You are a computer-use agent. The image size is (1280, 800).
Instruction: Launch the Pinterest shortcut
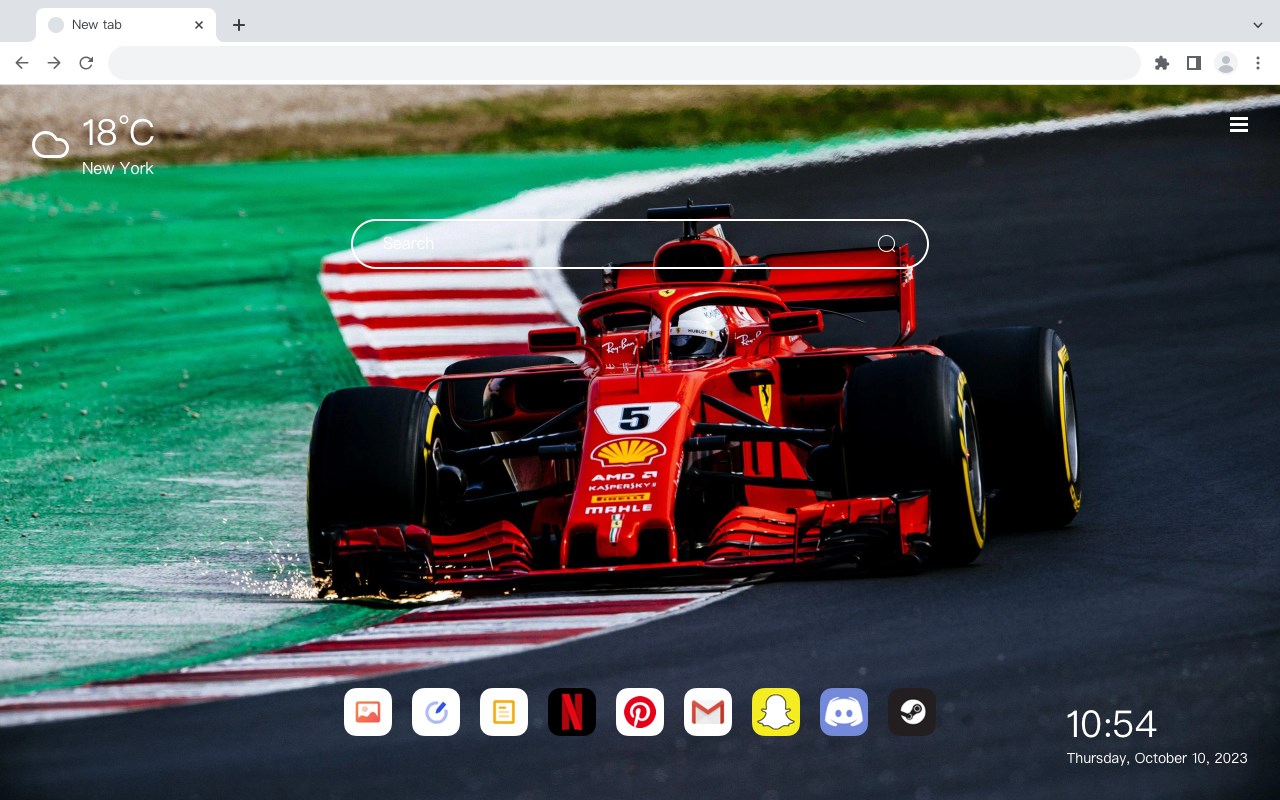(640, 712)
